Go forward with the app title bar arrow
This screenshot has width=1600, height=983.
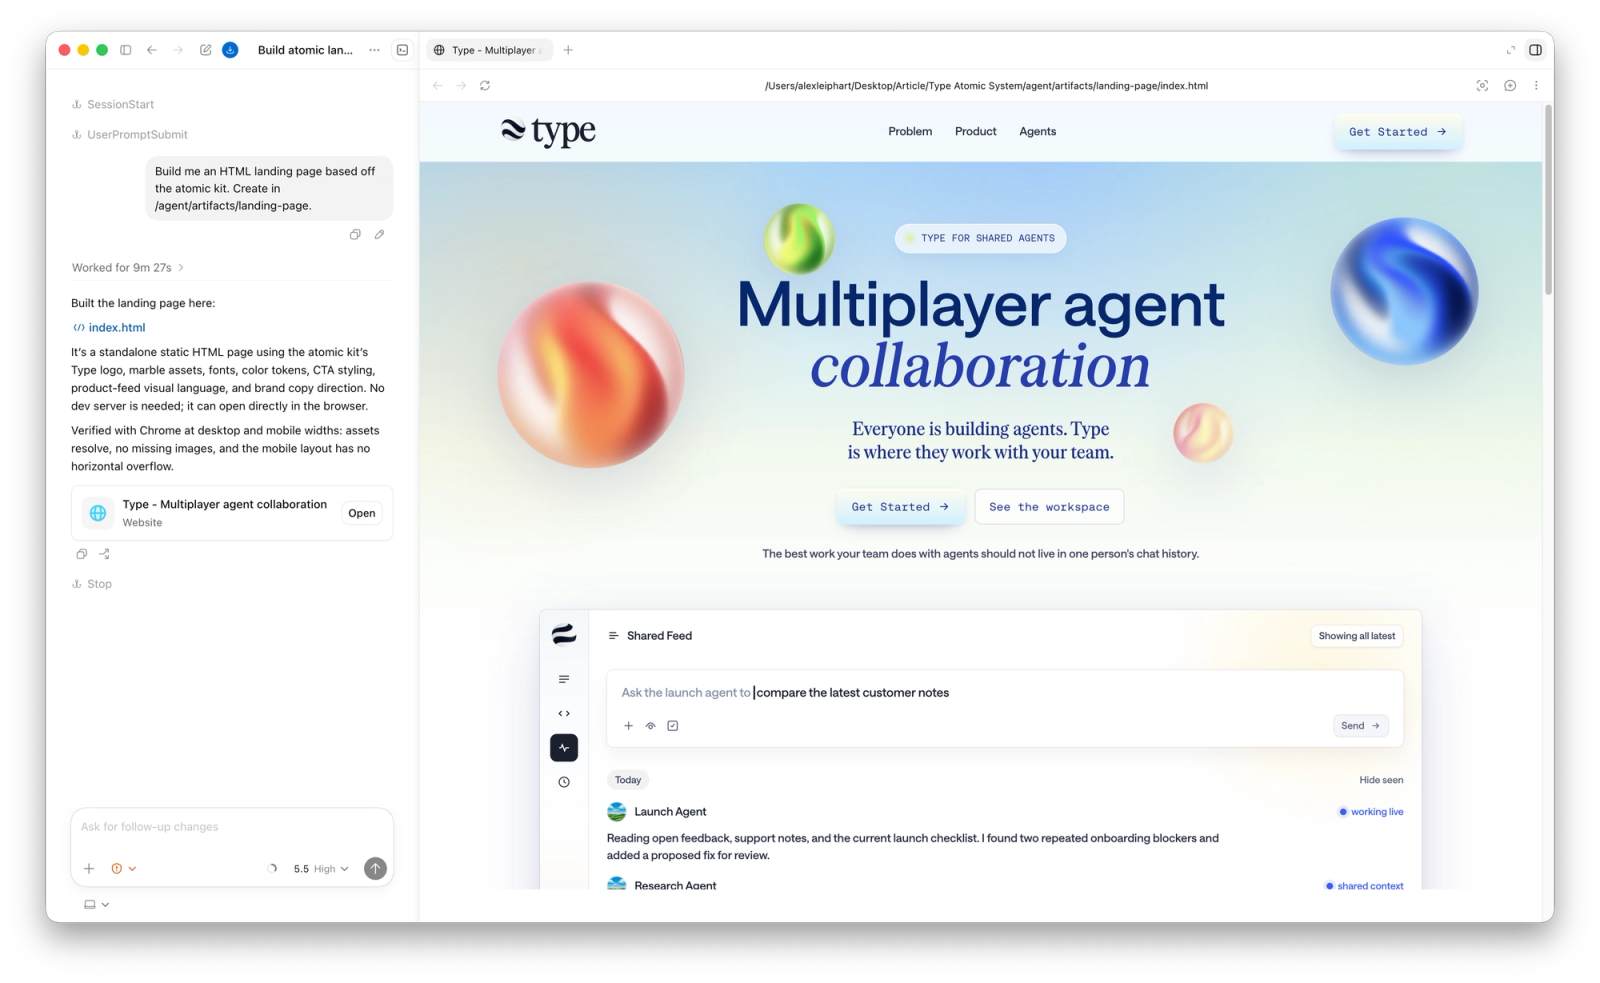click(x=178, y=50)
